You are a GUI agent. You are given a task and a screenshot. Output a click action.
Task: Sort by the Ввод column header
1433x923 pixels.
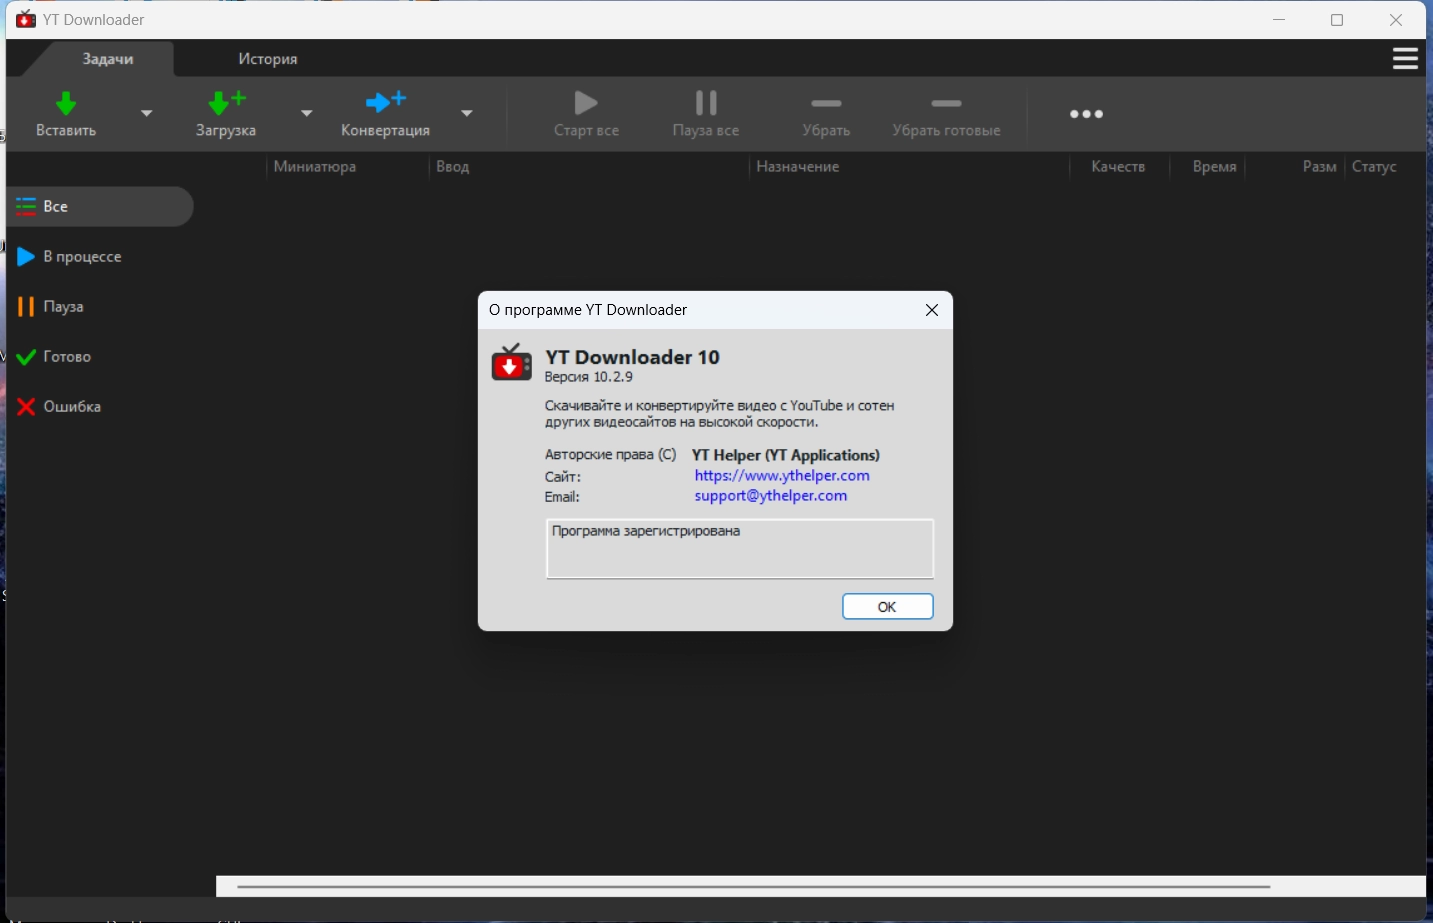tap(452, 167)
